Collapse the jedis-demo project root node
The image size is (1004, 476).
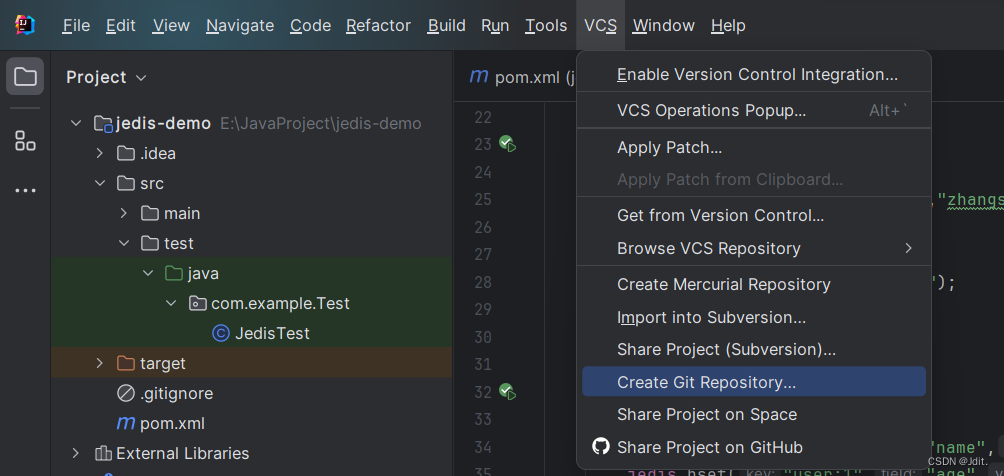tap(76, 124)
